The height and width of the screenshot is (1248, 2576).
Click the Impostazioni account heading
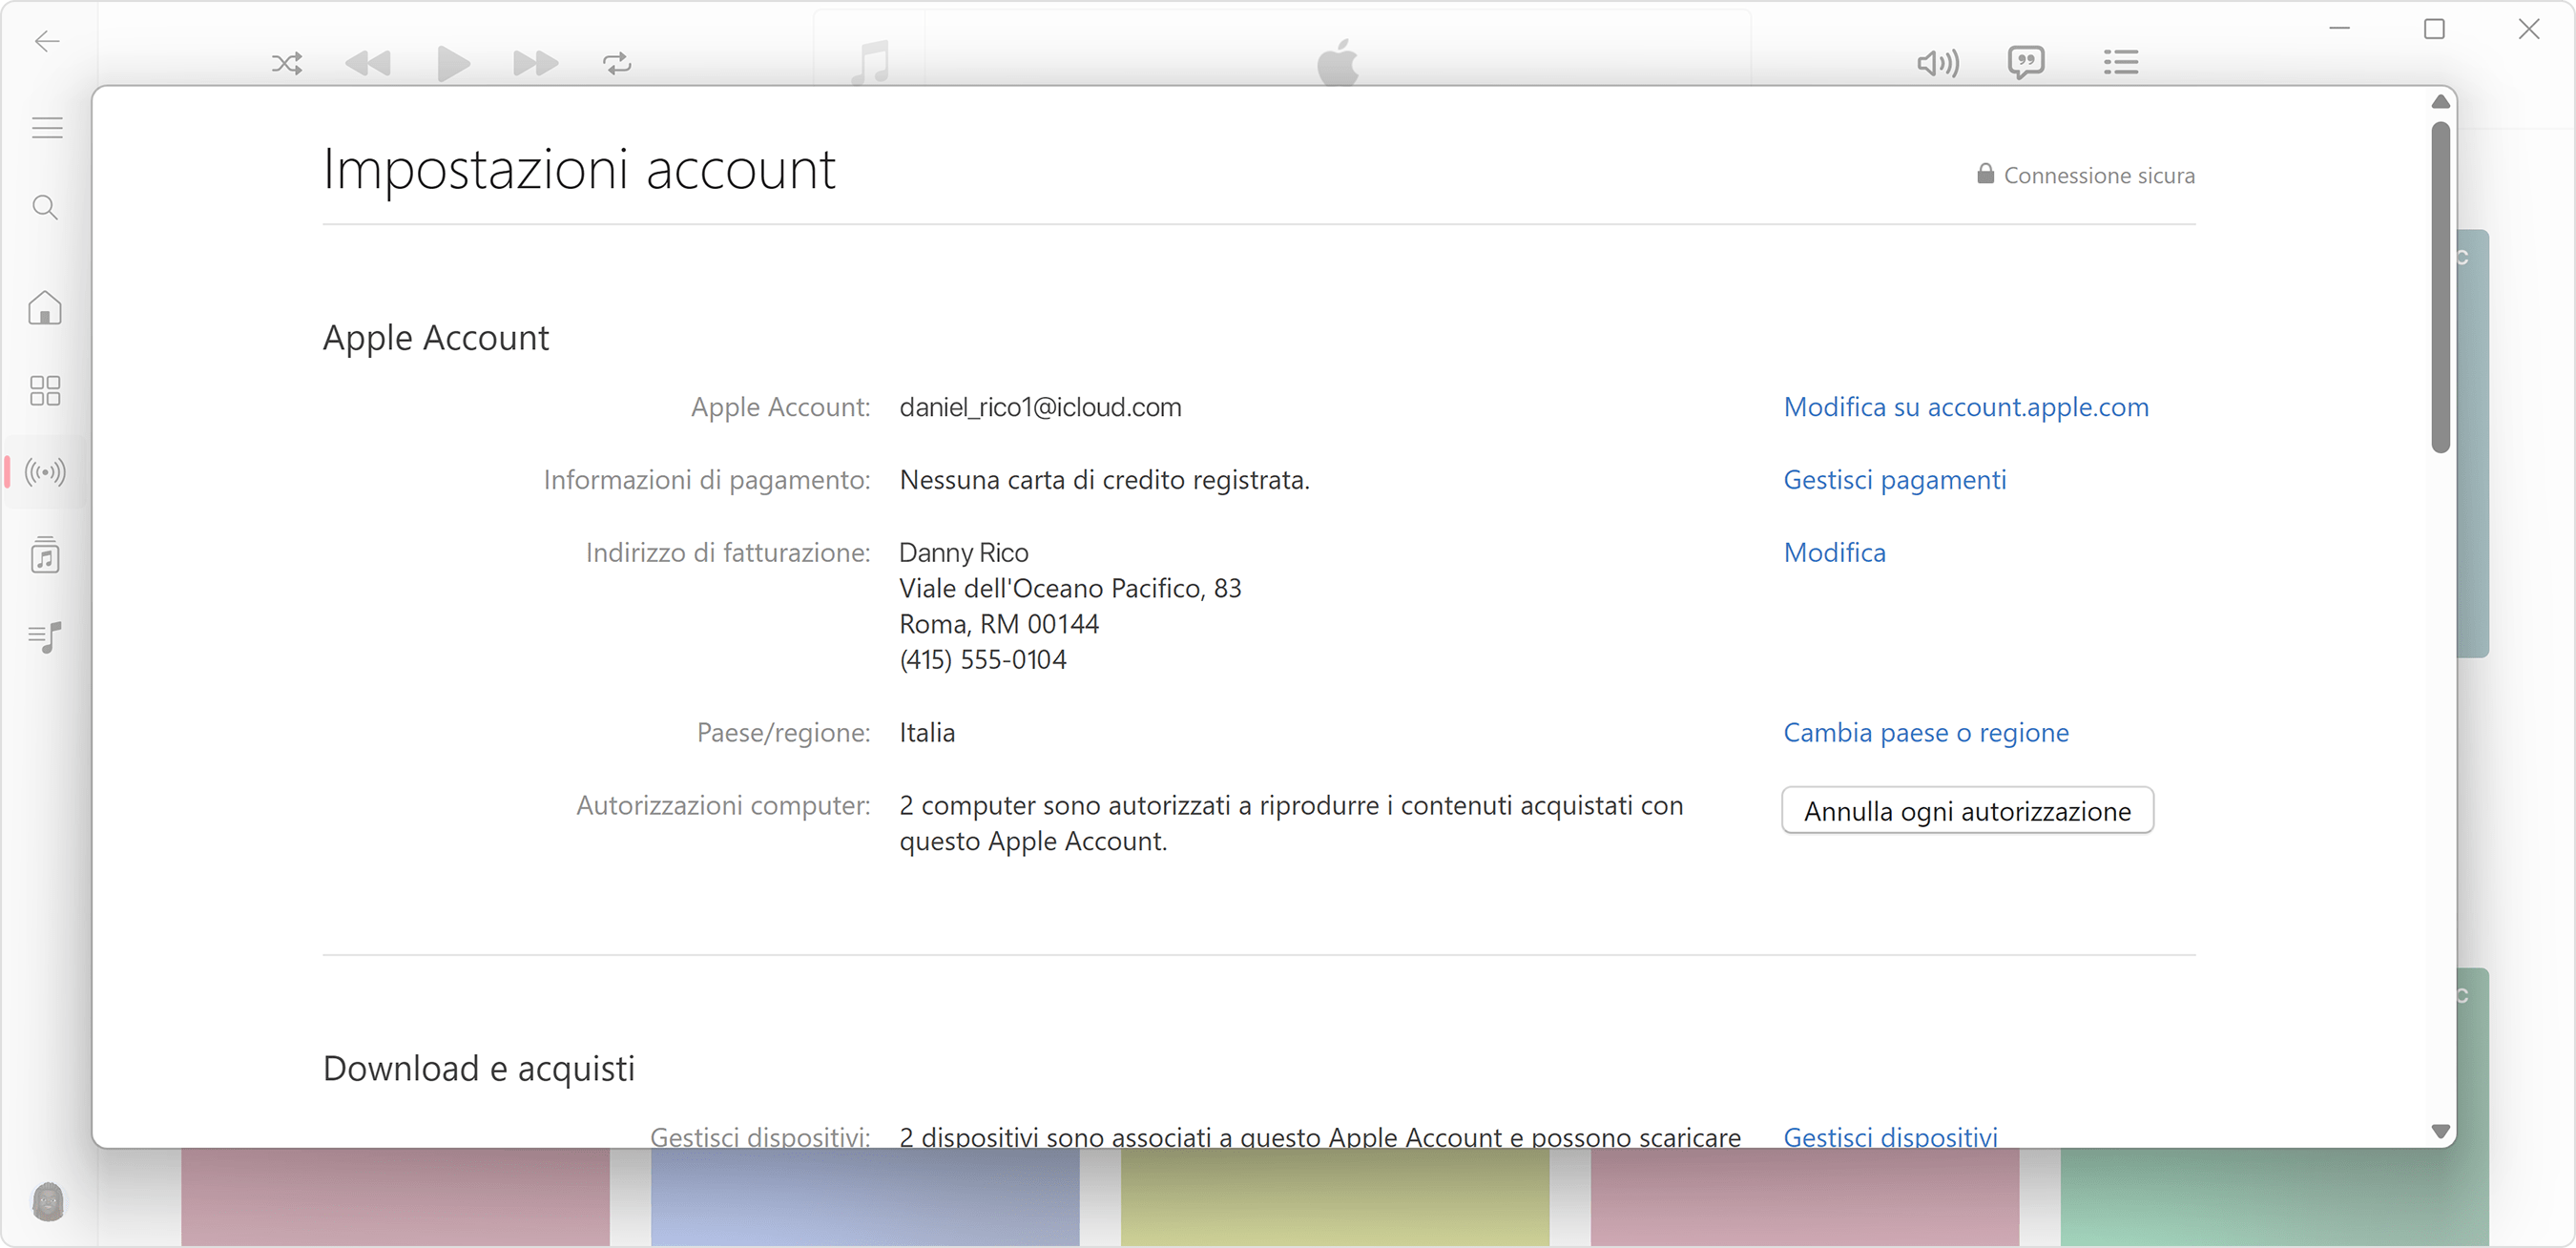coord(579,169)
